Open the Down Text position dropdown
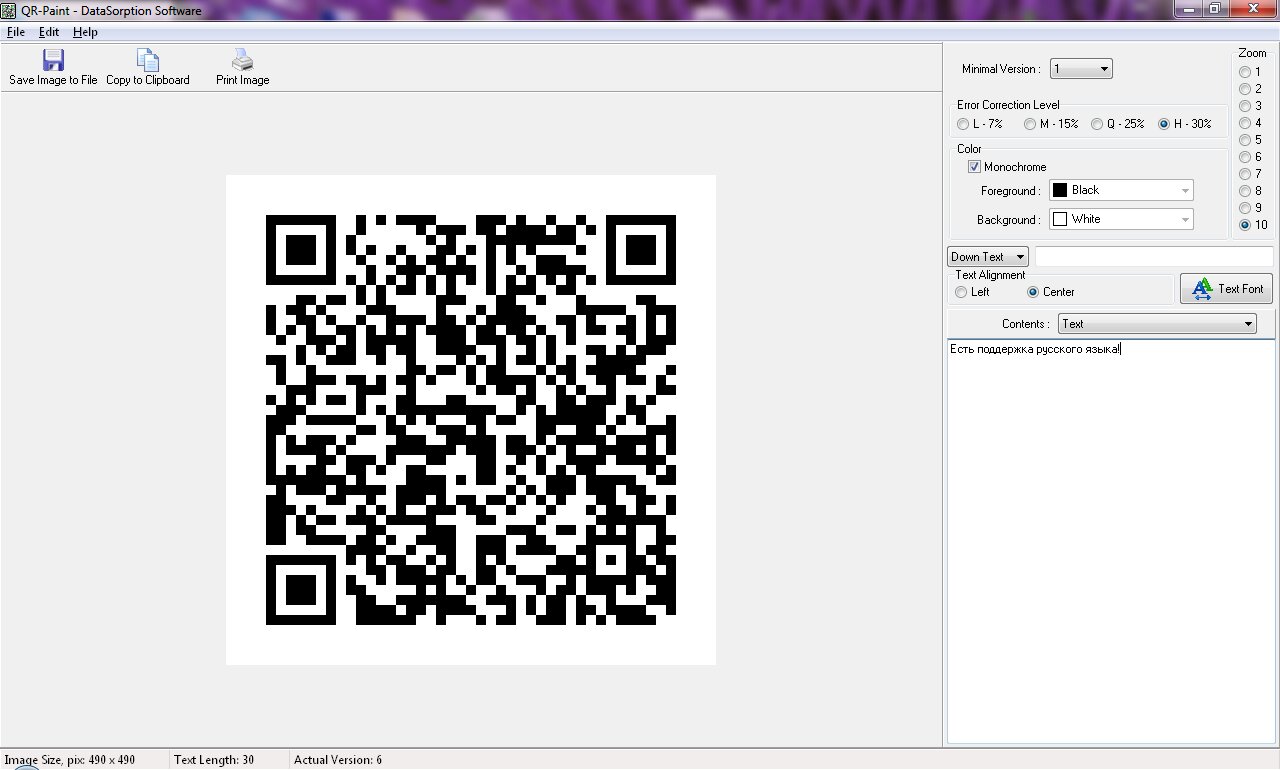This screenshot has width=1280, height=770. (987, 257)
